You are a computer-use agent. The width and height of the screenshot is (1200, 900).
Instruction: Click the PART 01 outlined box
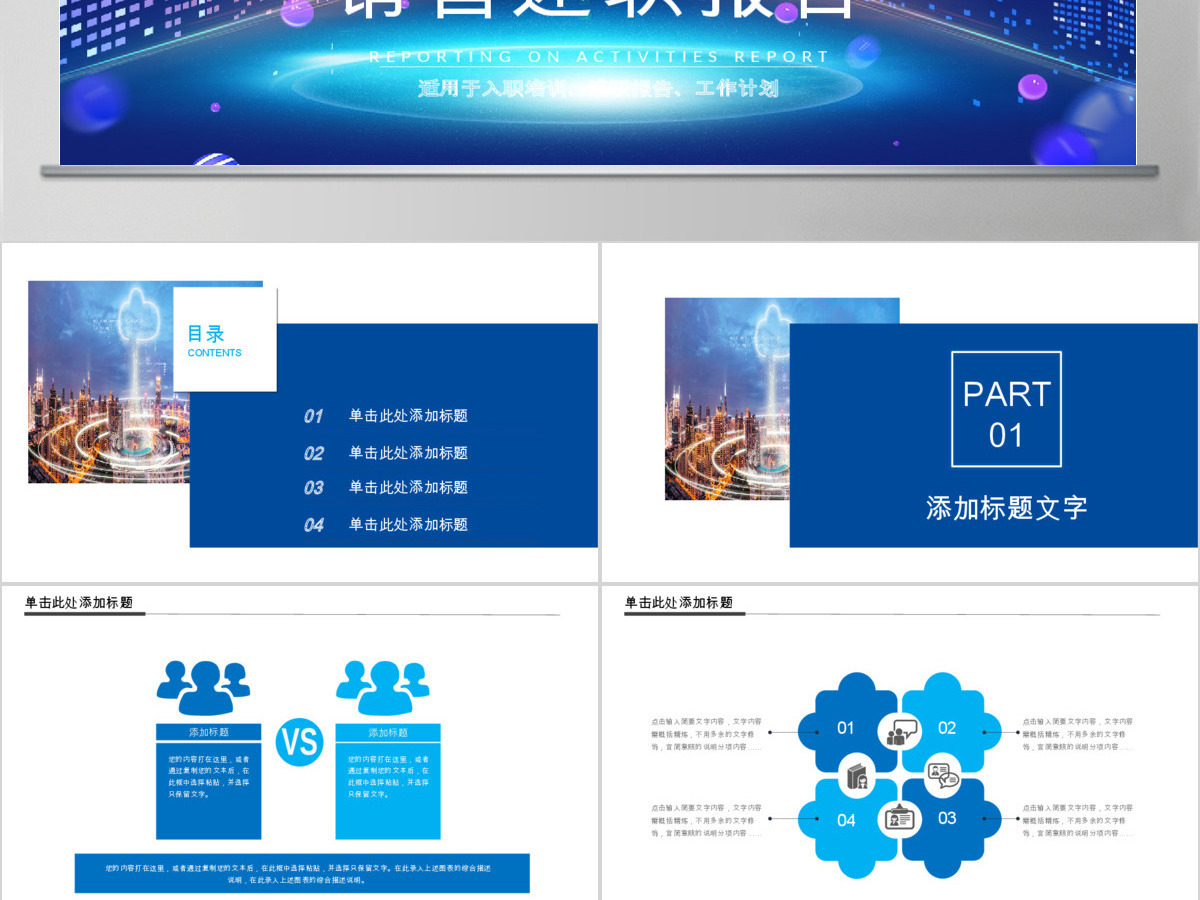coord(1006,409)
